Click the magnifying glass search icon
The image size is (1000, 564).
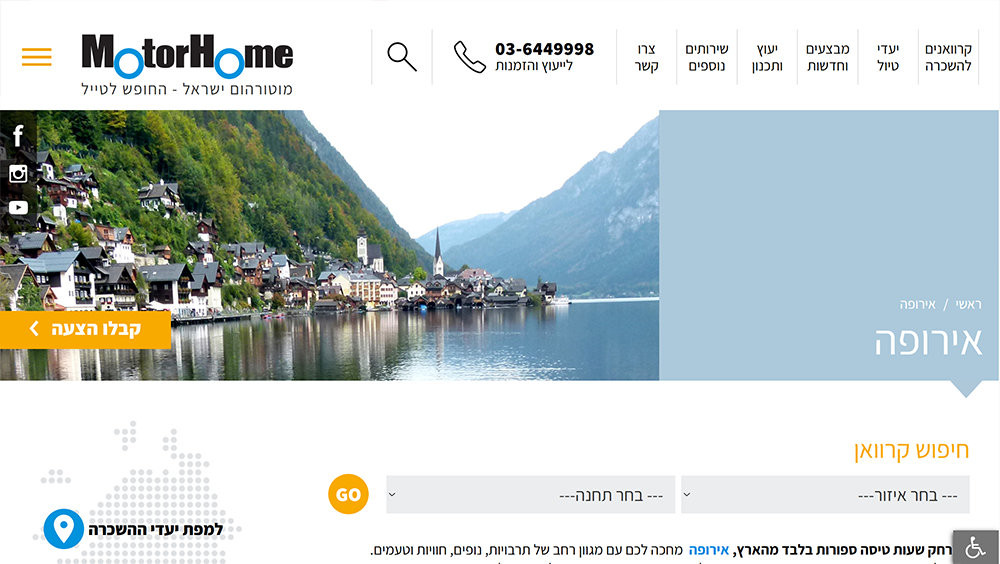(x=402, y=57)
